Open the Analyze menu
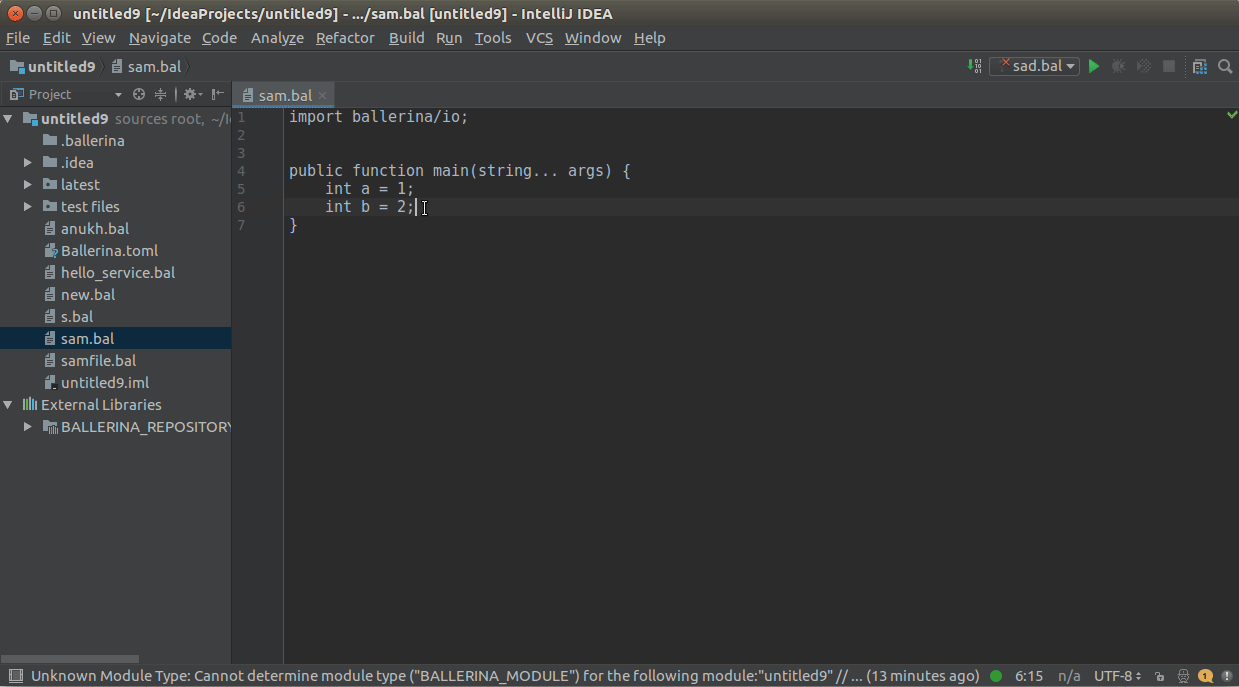The image size is (1239, 687). click(x=277, y=38)
